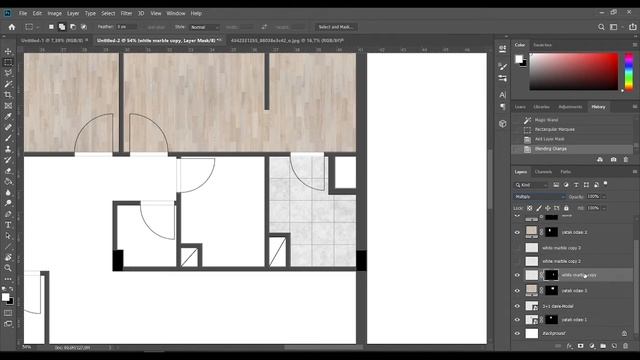Open the Character panel icon
640x360 pixels.
[502, 95]
